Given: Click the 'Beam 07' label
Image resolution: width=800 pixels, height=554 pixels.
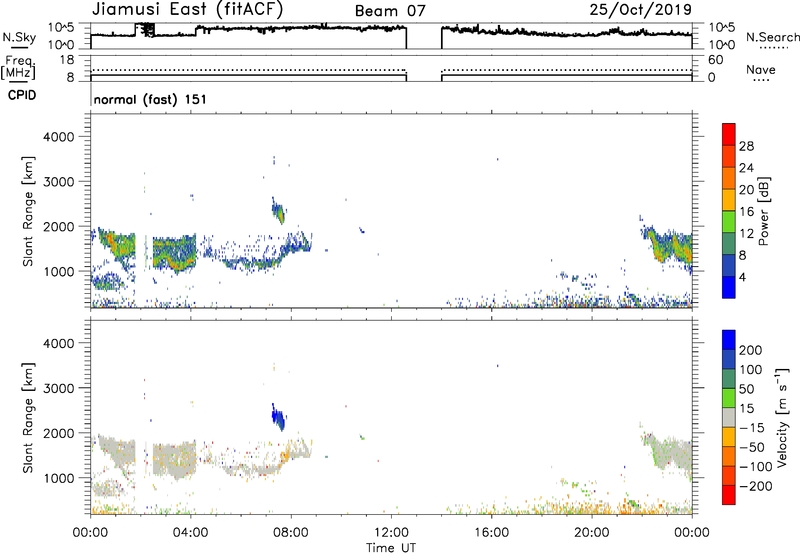Looking at the screenshot, I should click(390, 11).
